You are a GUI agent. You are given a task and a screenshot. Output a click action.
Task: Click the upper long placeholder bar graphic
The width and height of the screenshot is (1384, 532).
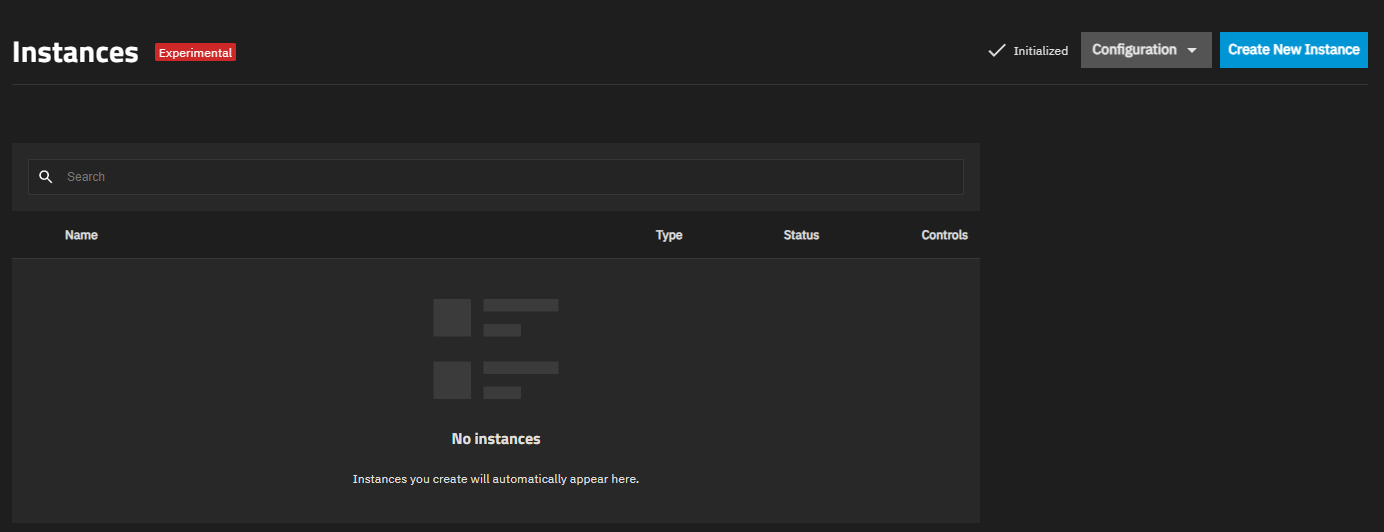[x=520, y=305]
